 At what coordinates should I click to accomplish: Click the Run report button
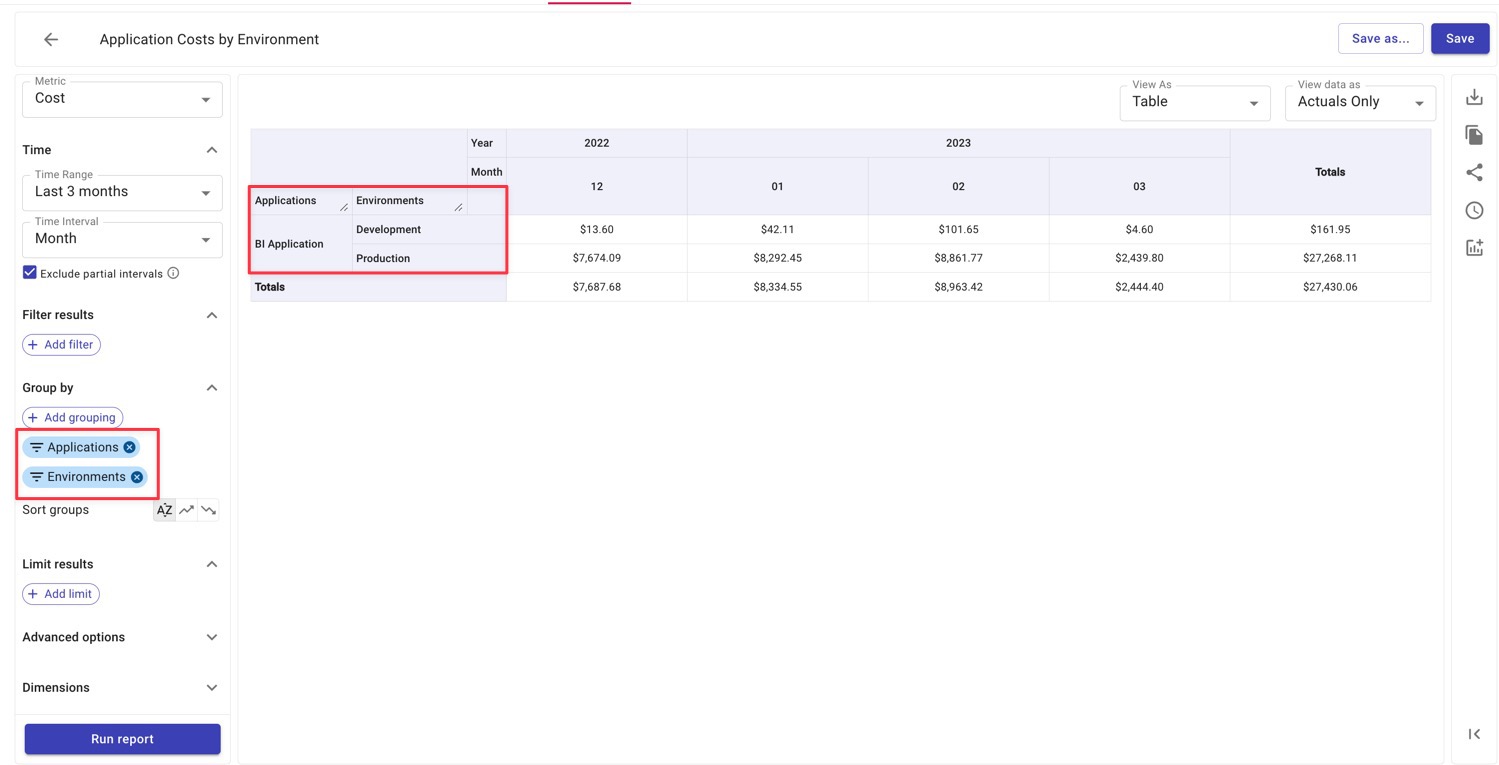click(122, 739)
